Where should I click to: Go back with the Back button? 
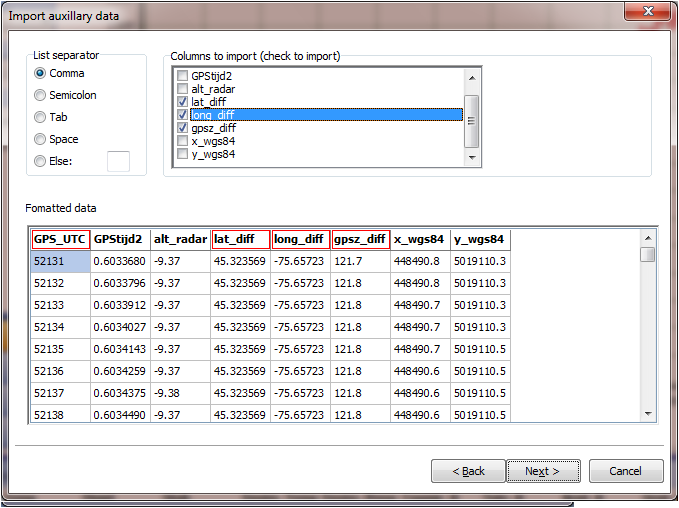click(468, 471)
